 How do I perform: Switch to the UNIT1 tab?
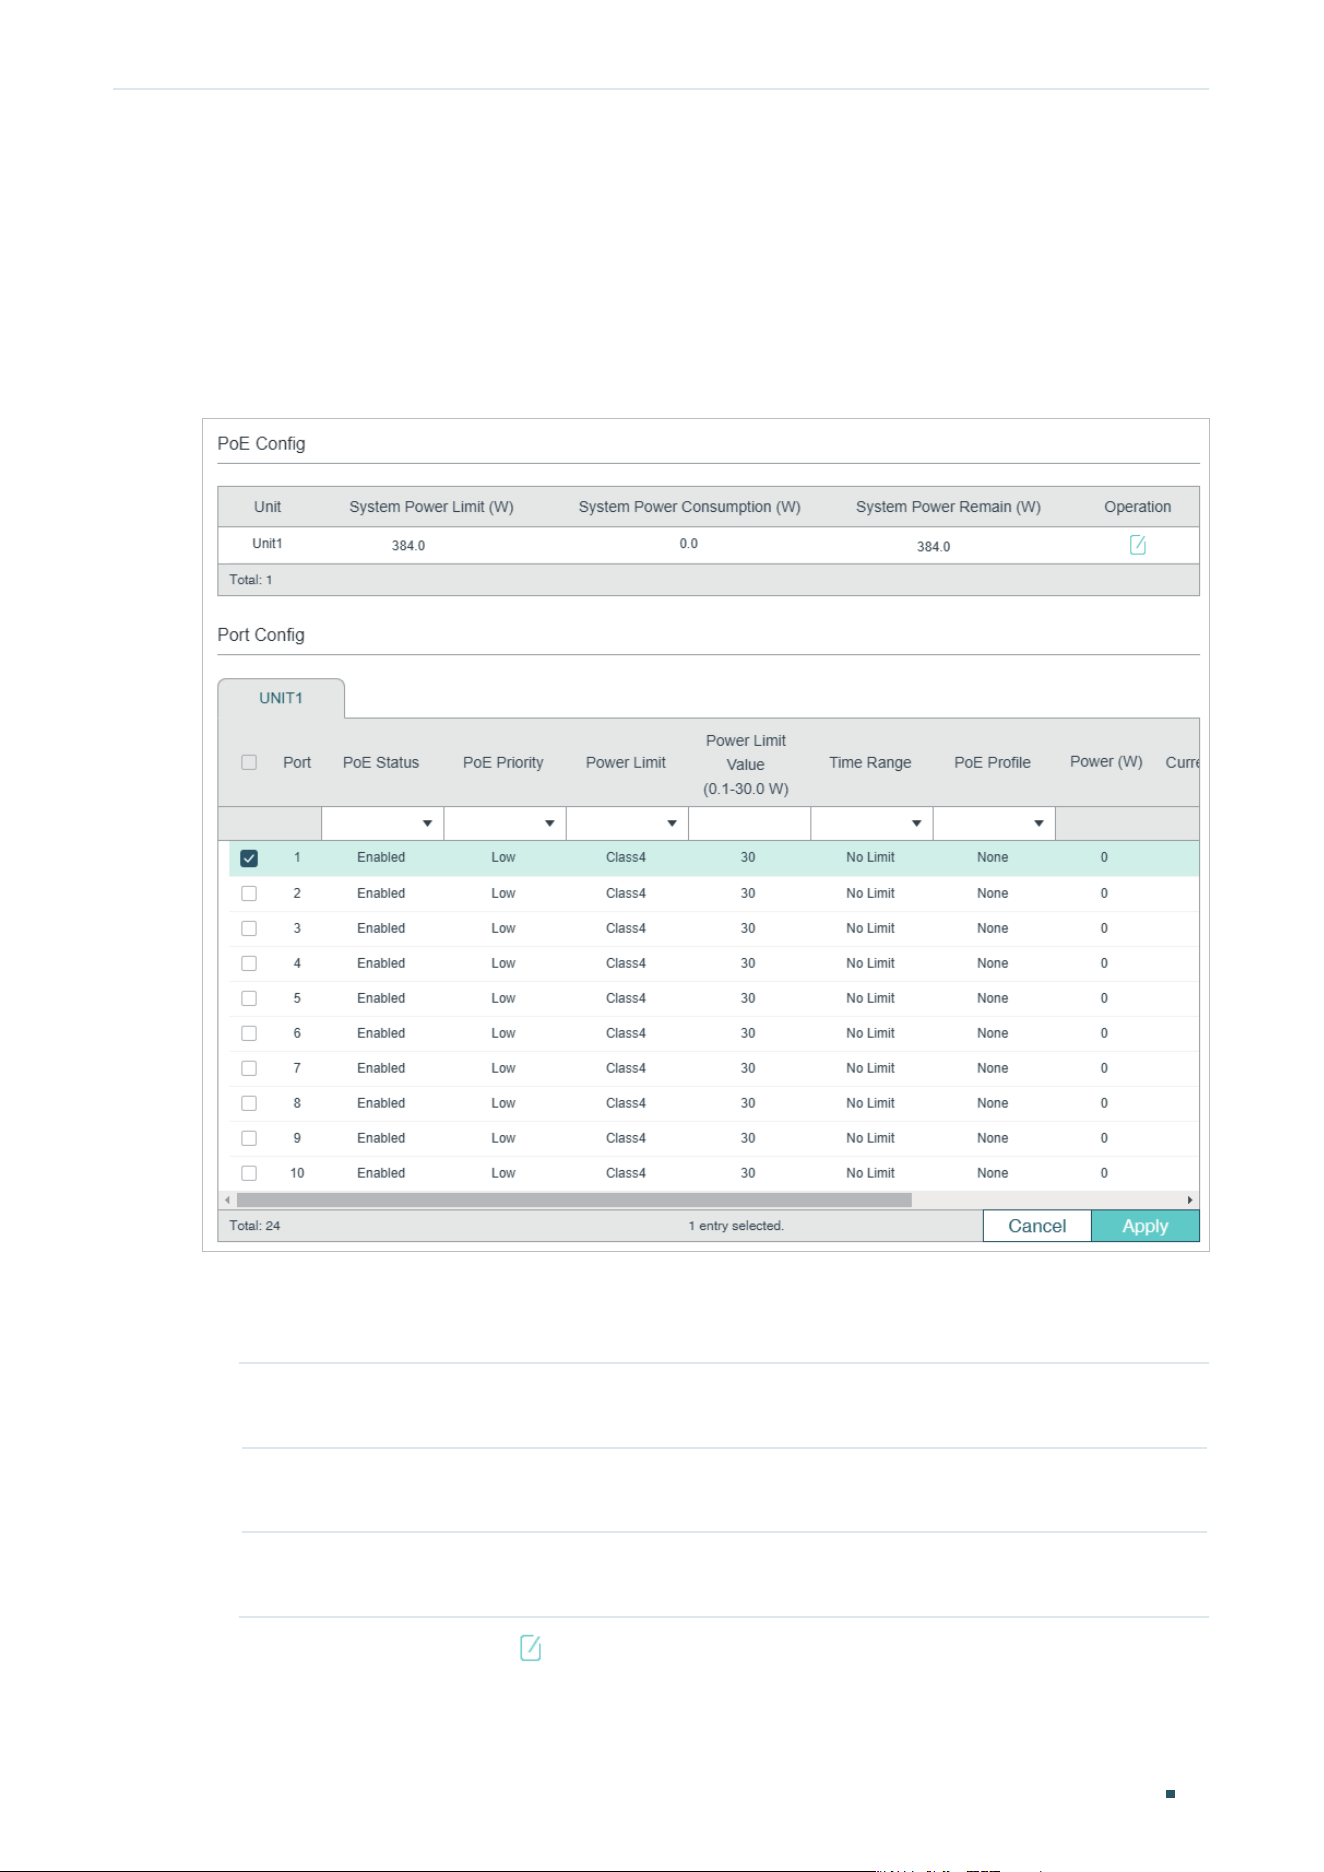pyautogui.click(x=281, y=698)
